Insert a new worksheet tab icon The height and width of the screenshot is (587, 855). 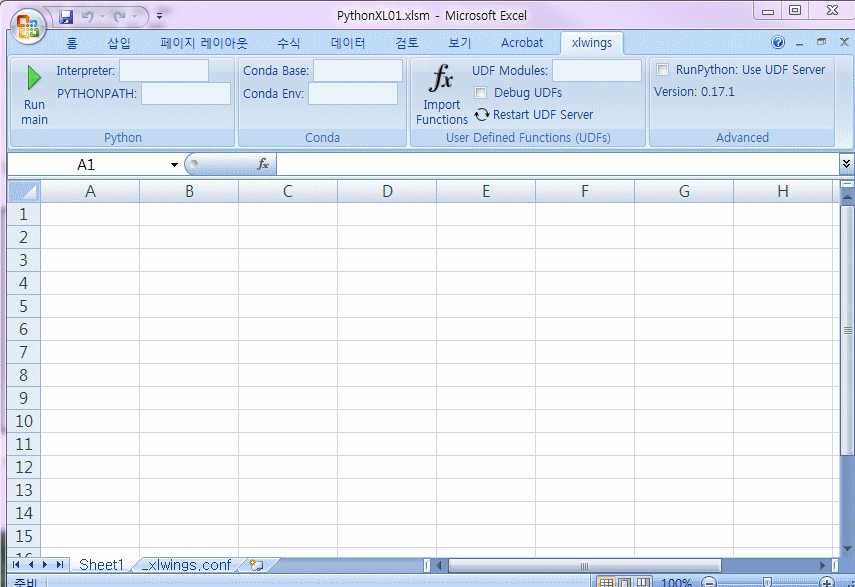pyautogui.click(x=256, y=565)
